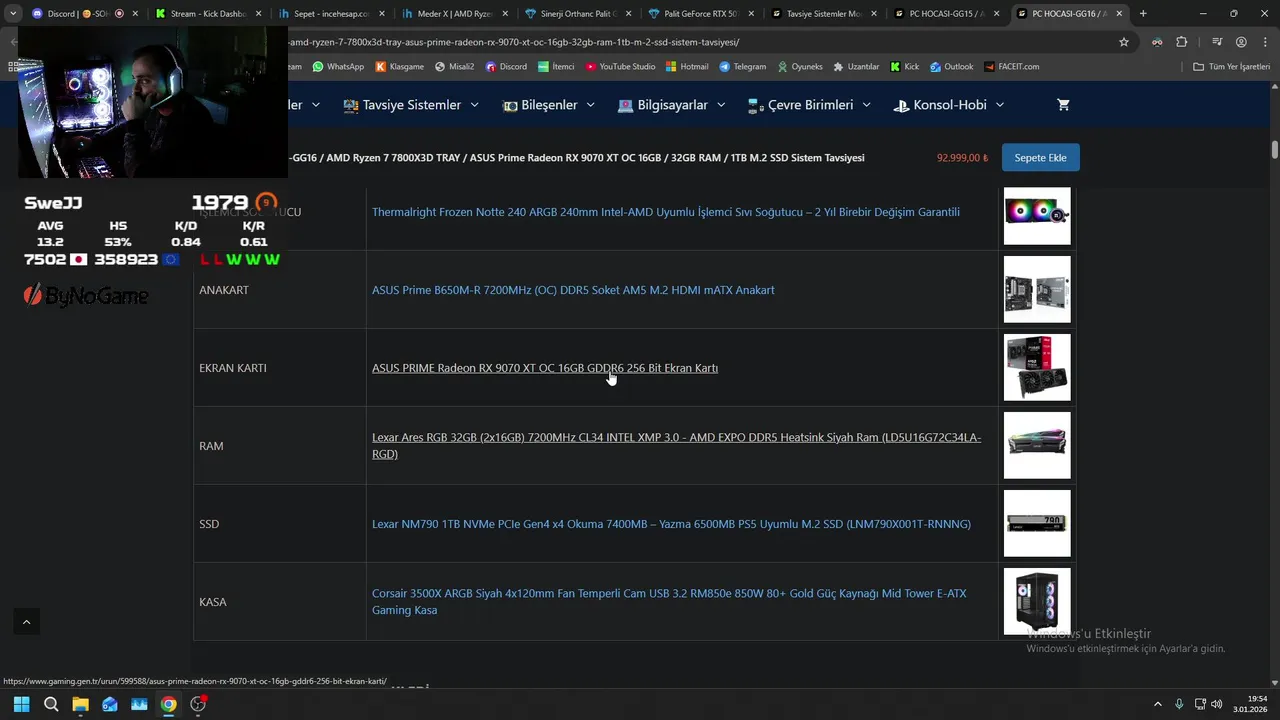Screen dimensions: 1280x720
Task: Switch to the Tavsiye Sistemler tab
Action: [822, 14]
